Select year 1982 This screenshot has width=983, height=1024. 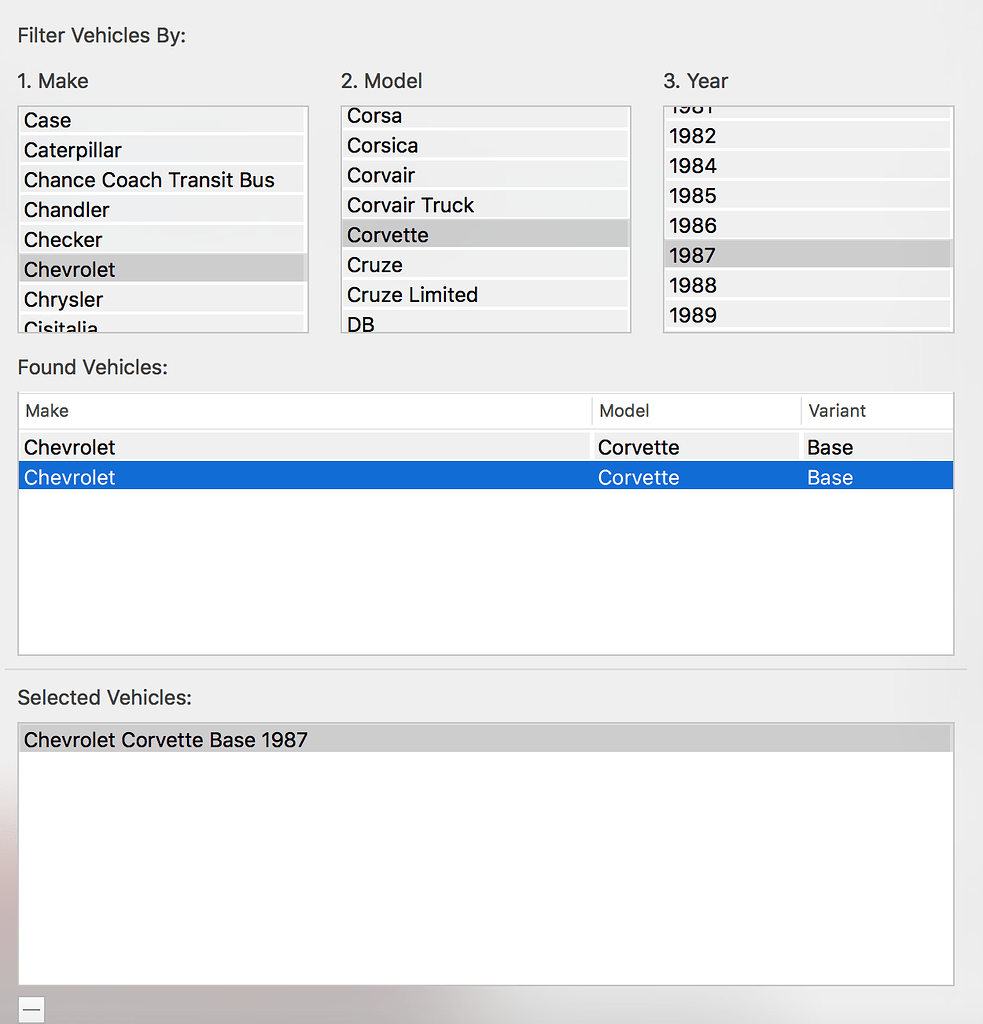[808, 136]
